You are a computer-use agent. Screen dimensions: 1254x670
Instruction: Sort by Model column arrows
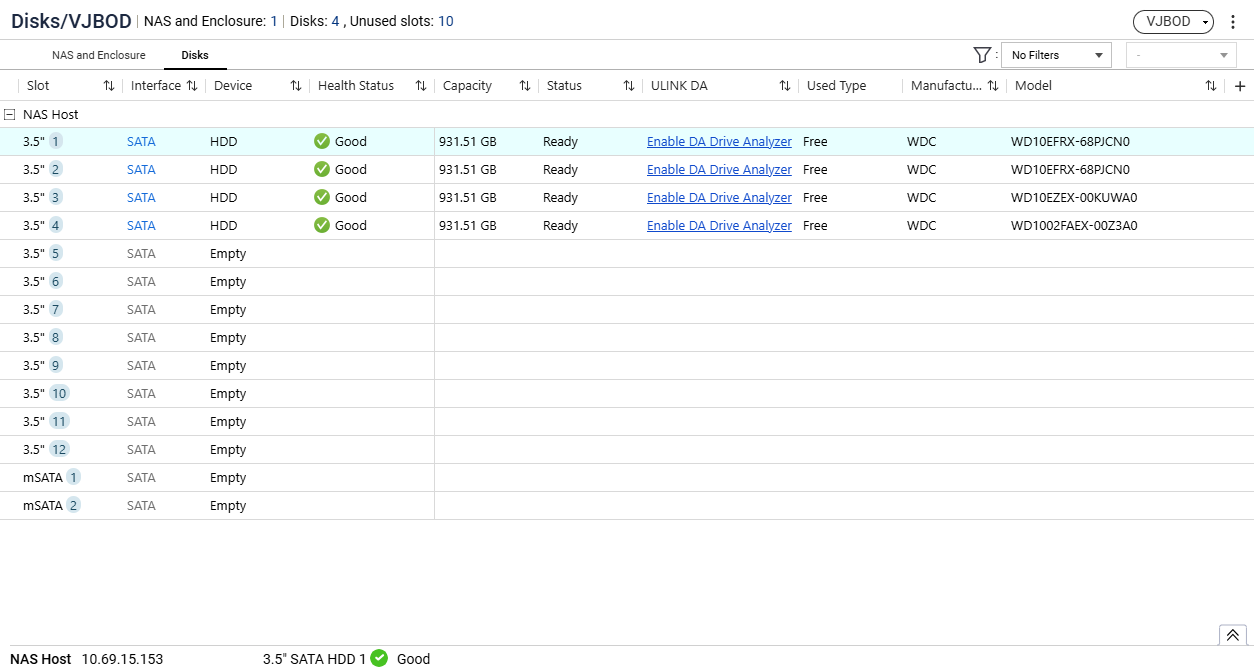click(x=1211, y=86)
